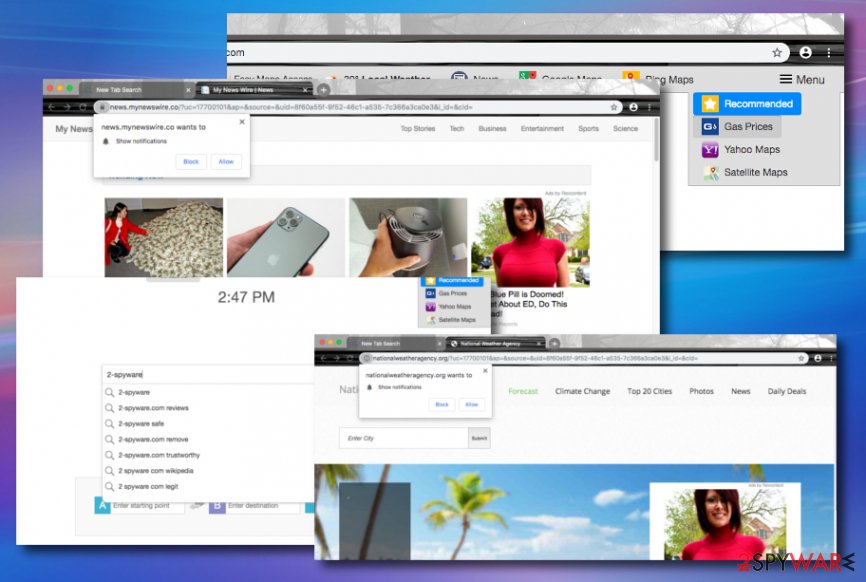Go forward in mynewswire browser window
The height and width of the screenshot is (582, 866).
point(67,107)
